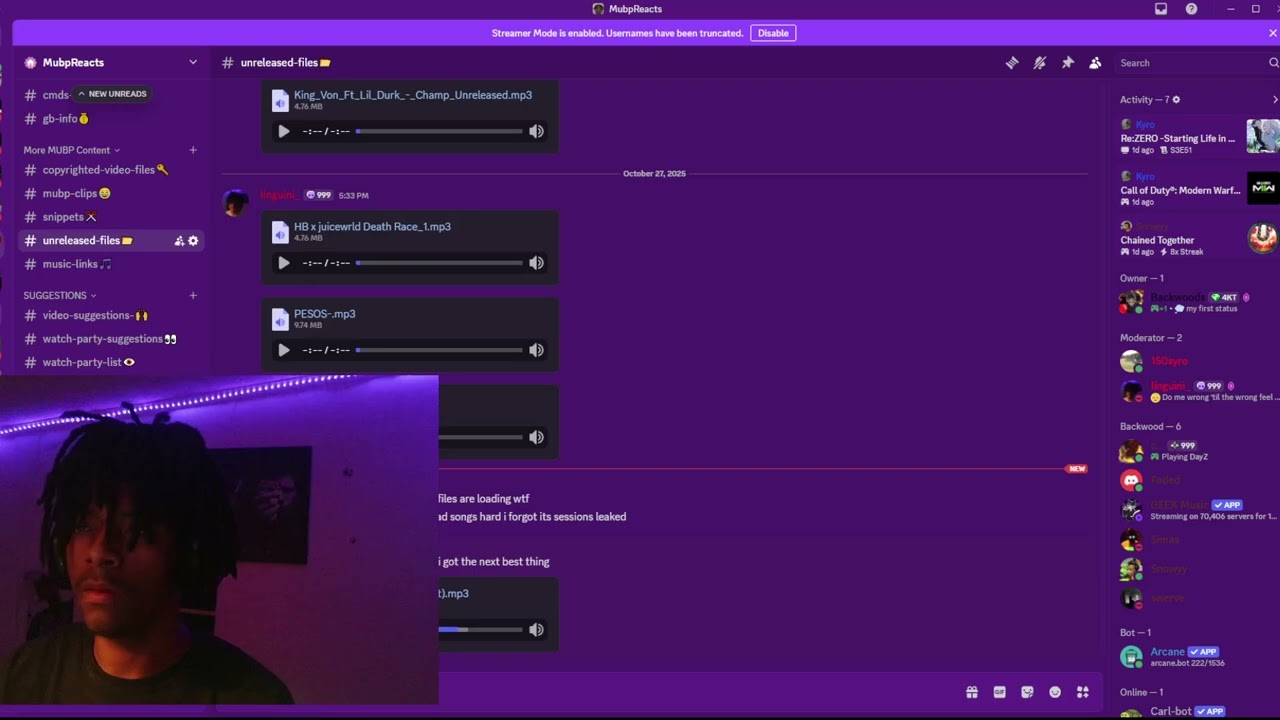Open file icon of Death Race attachment
Viewport: 1280px width, 720px height.
[280, 232]
